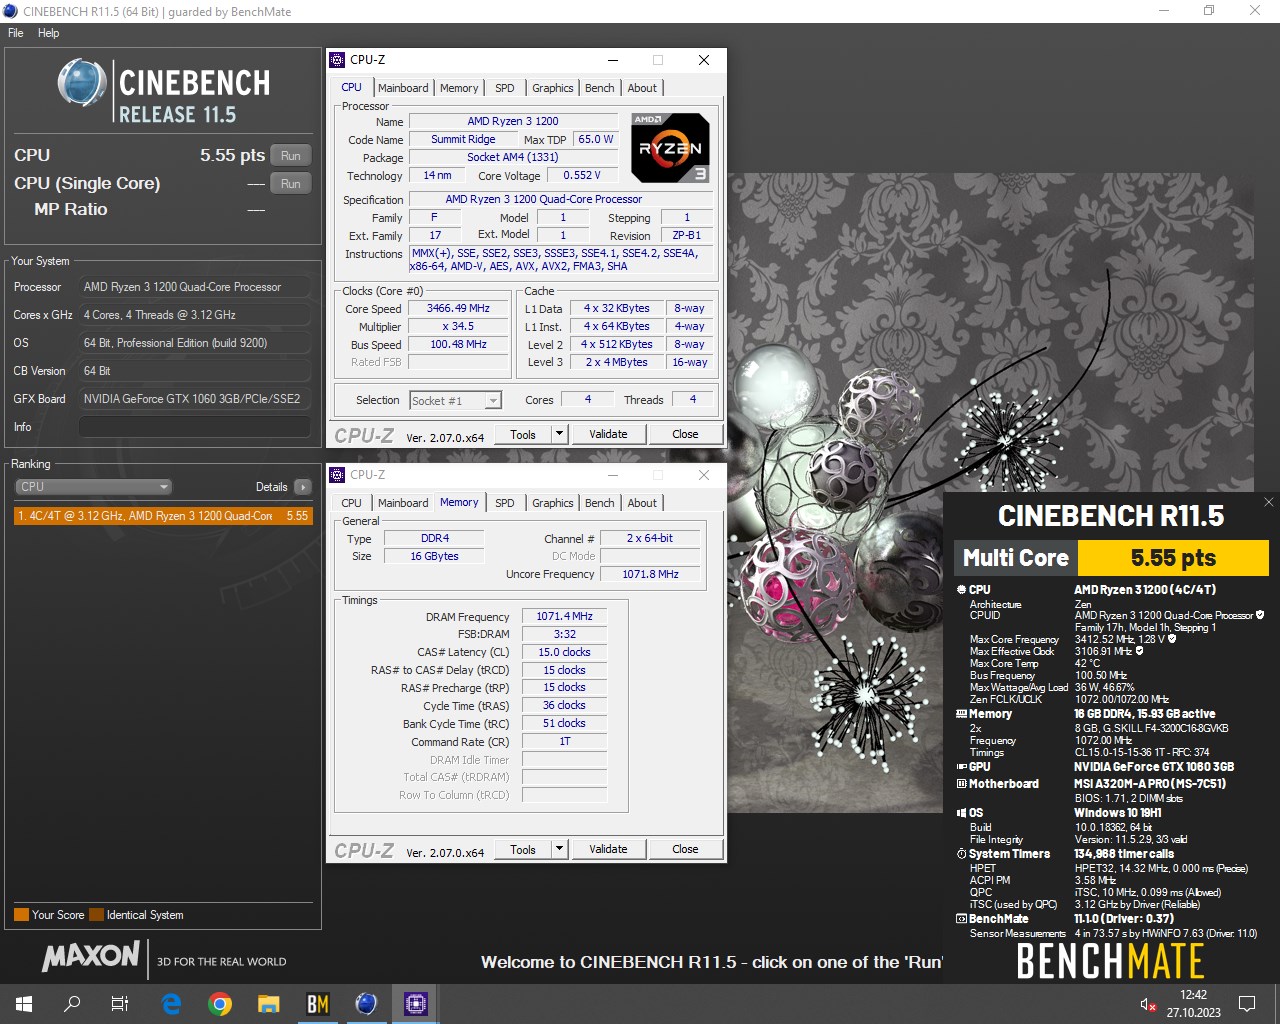Switch to Mainboard tab in bottom CPU-Z
The height and width of the screenshot is (1024, 1280).
click(403, 503)
